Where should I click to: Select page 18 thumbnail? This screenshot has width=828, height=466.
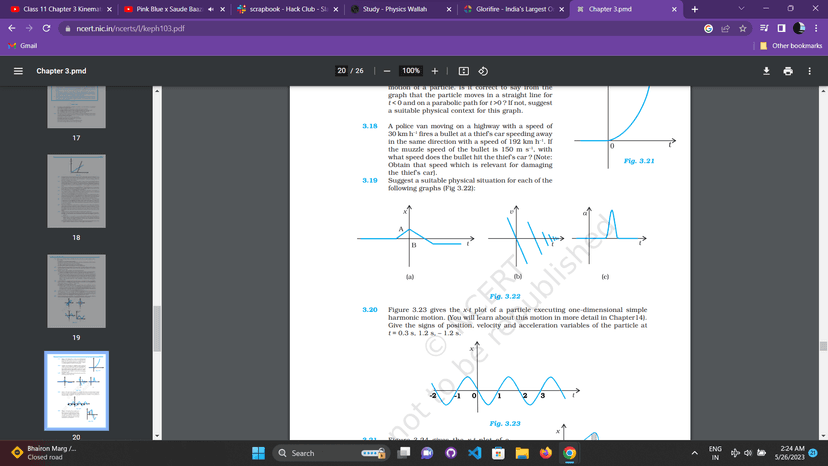pos(77,191)
